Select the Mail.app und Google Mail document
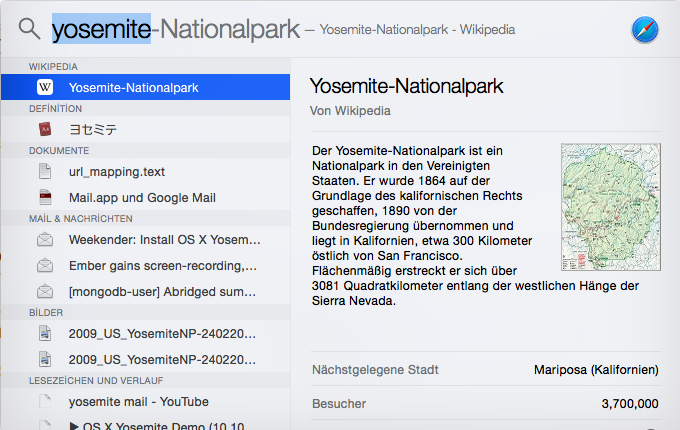Image resolution: width=680 pixels, height=430 pixels. tap(142, 197)
